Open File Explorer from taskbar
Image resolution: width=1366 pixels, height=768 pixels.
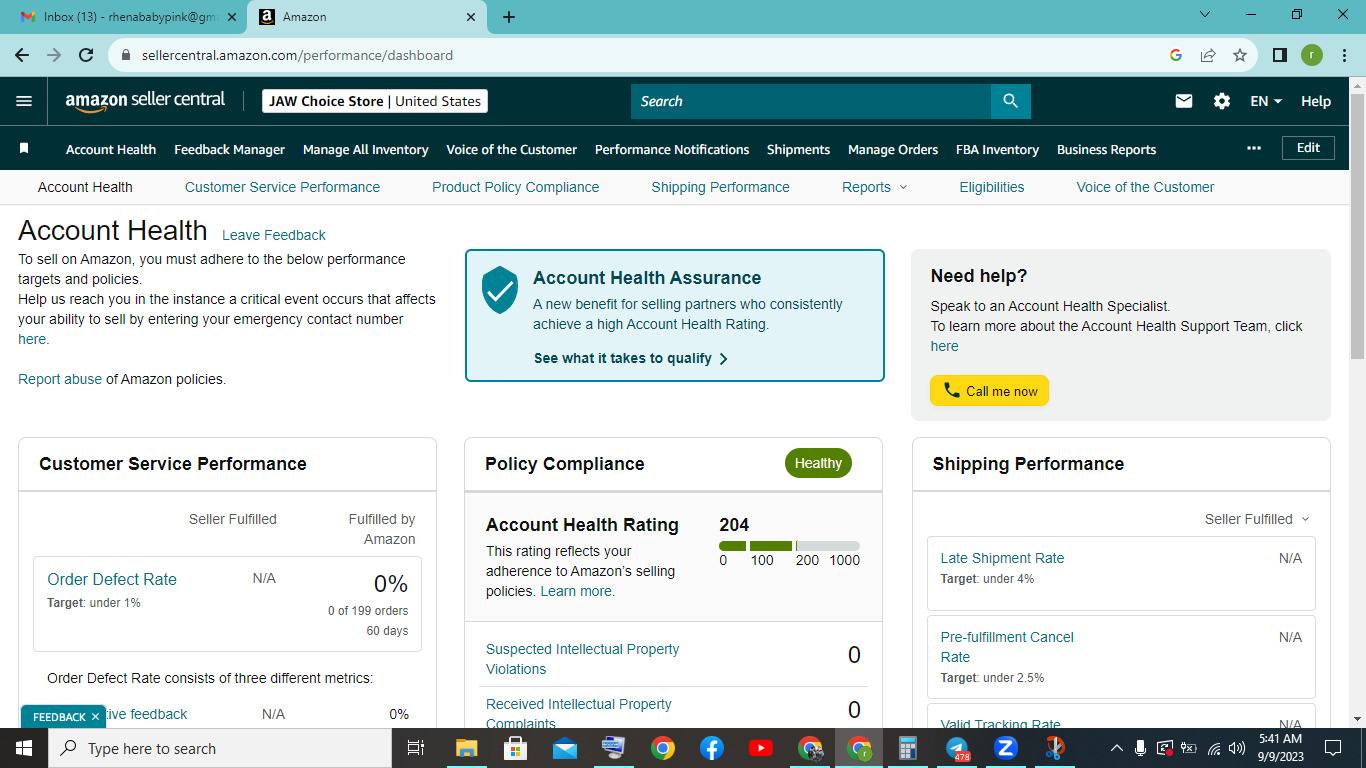[x=467, y=748]
